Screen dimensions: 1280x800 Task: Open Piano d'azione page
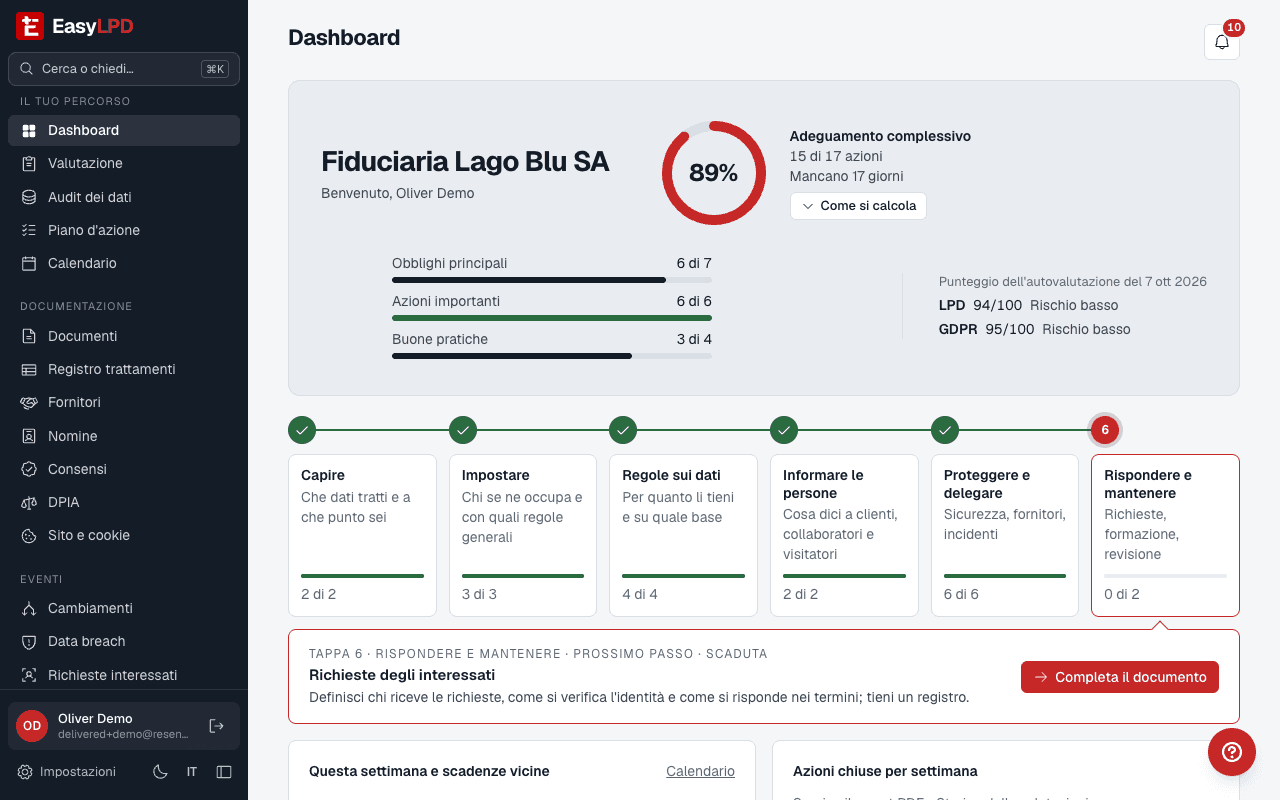click(124, 230)
